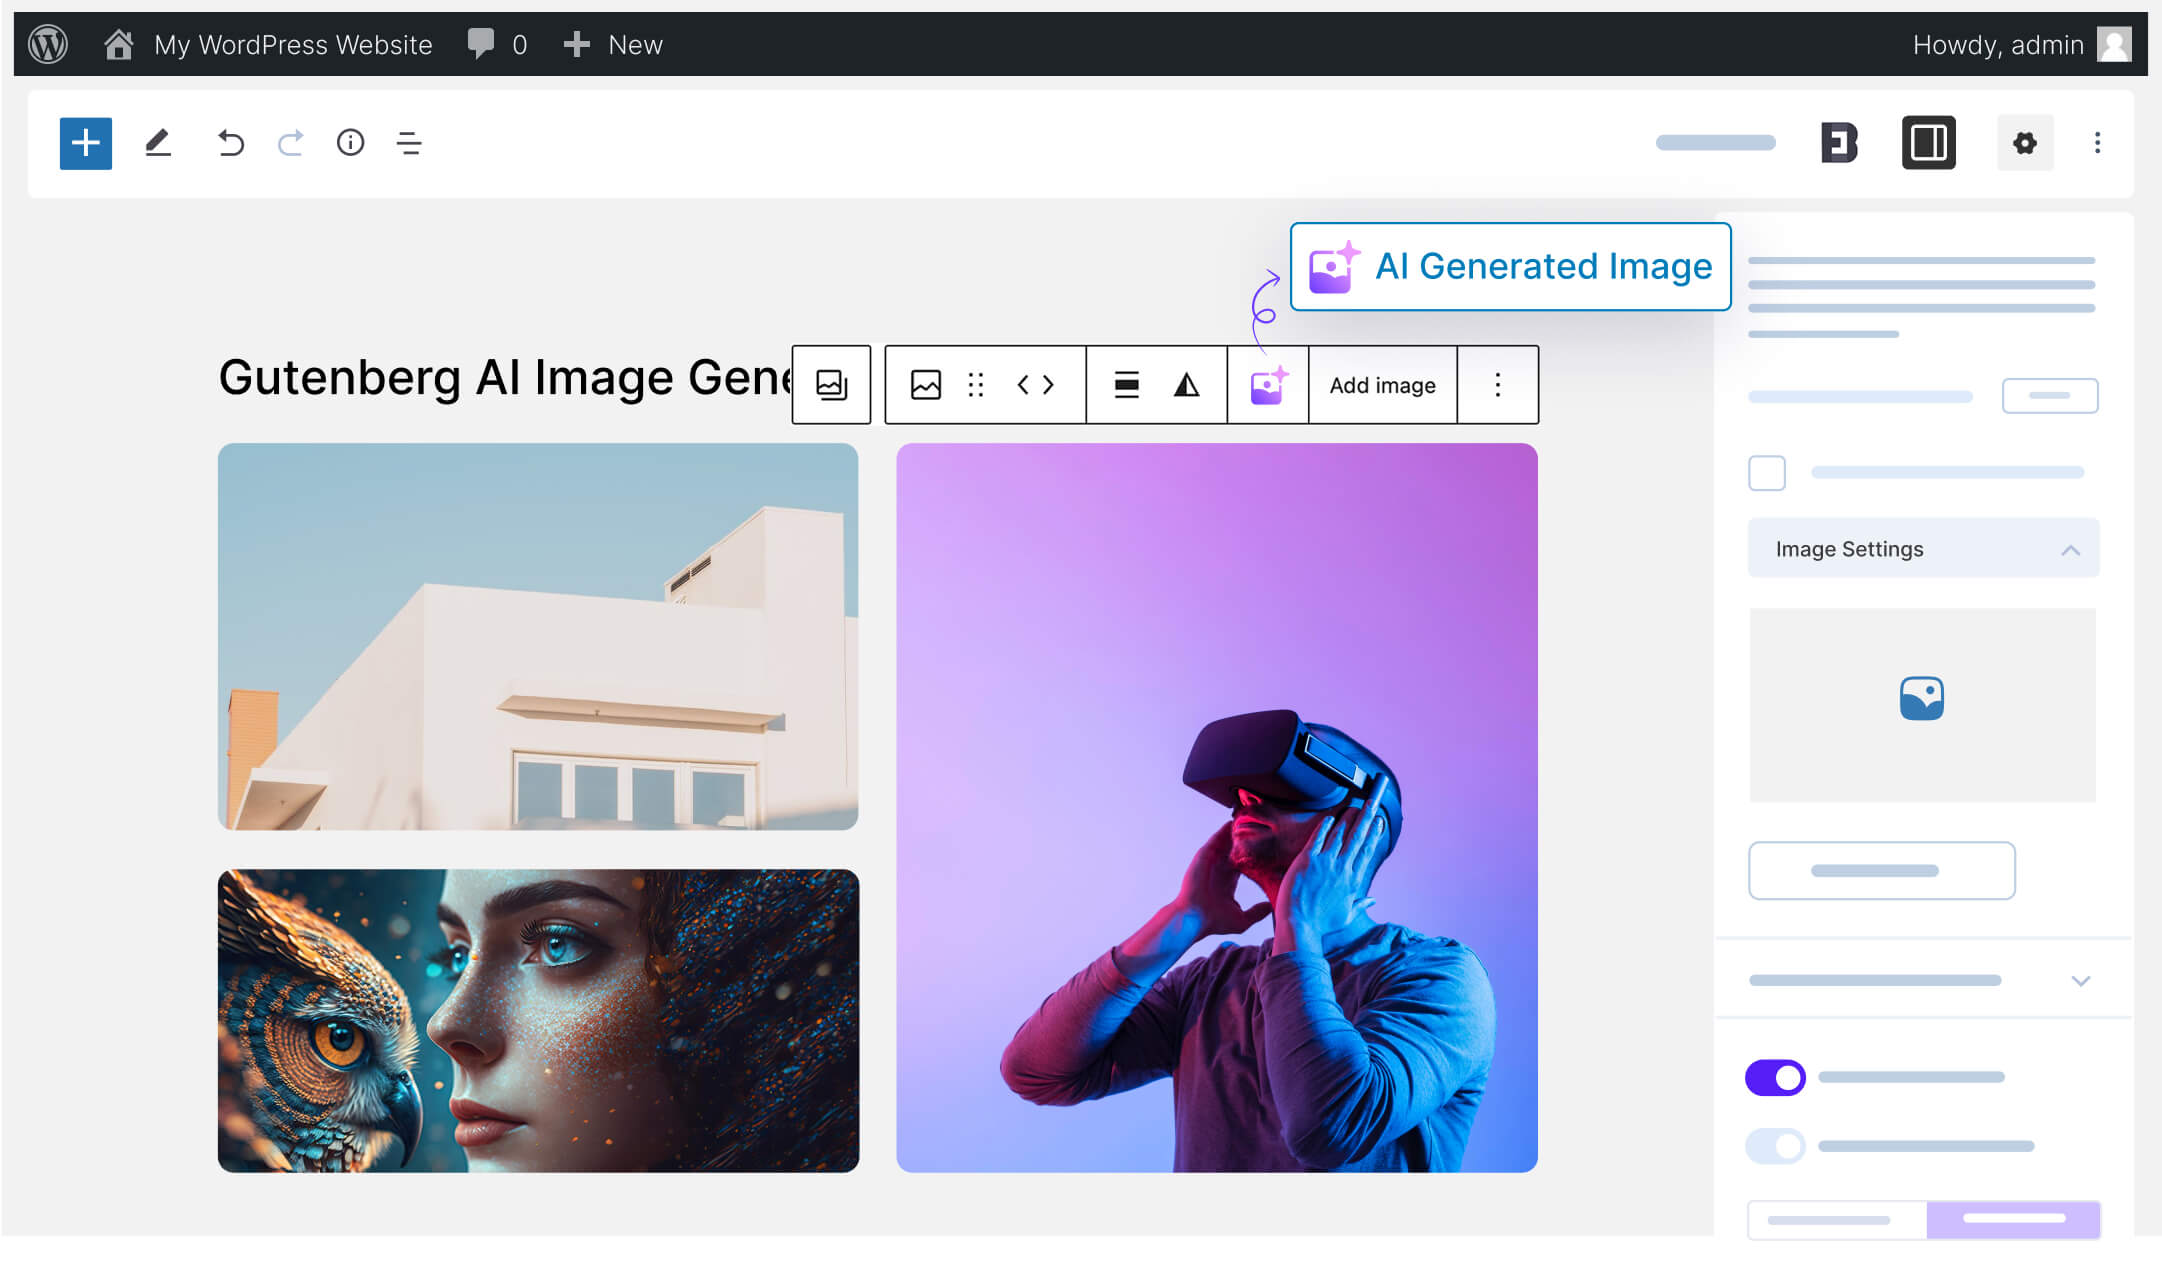Turn on the disabled toggle below the purple one

(x=1775, y=1146)
